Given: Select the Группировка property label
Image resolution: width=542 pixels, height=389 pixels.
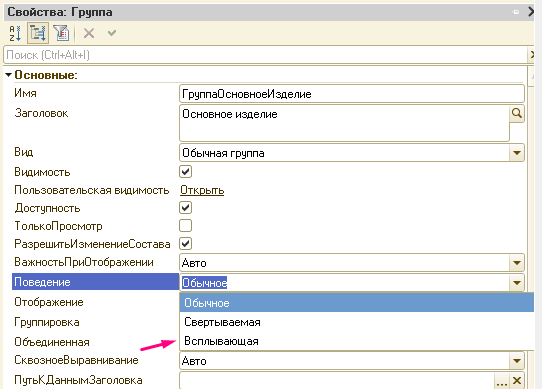Looking at the screenshot, I should 47,322.
